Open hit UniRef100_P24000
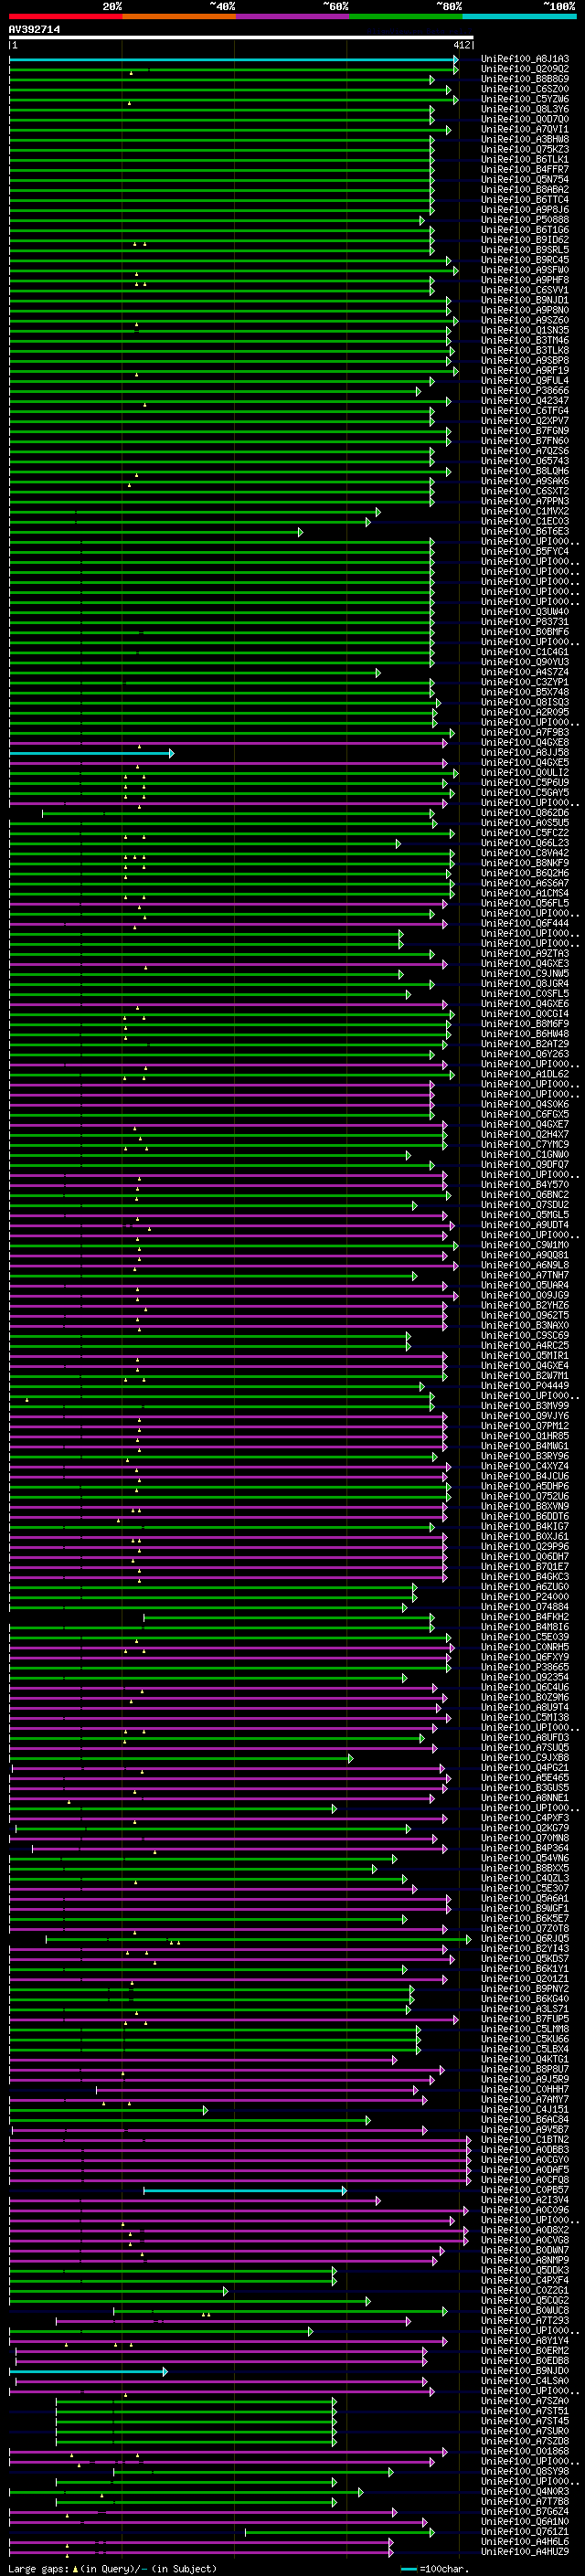The width and height of the screenshot is (585, 2576). tap(525, 1598)
